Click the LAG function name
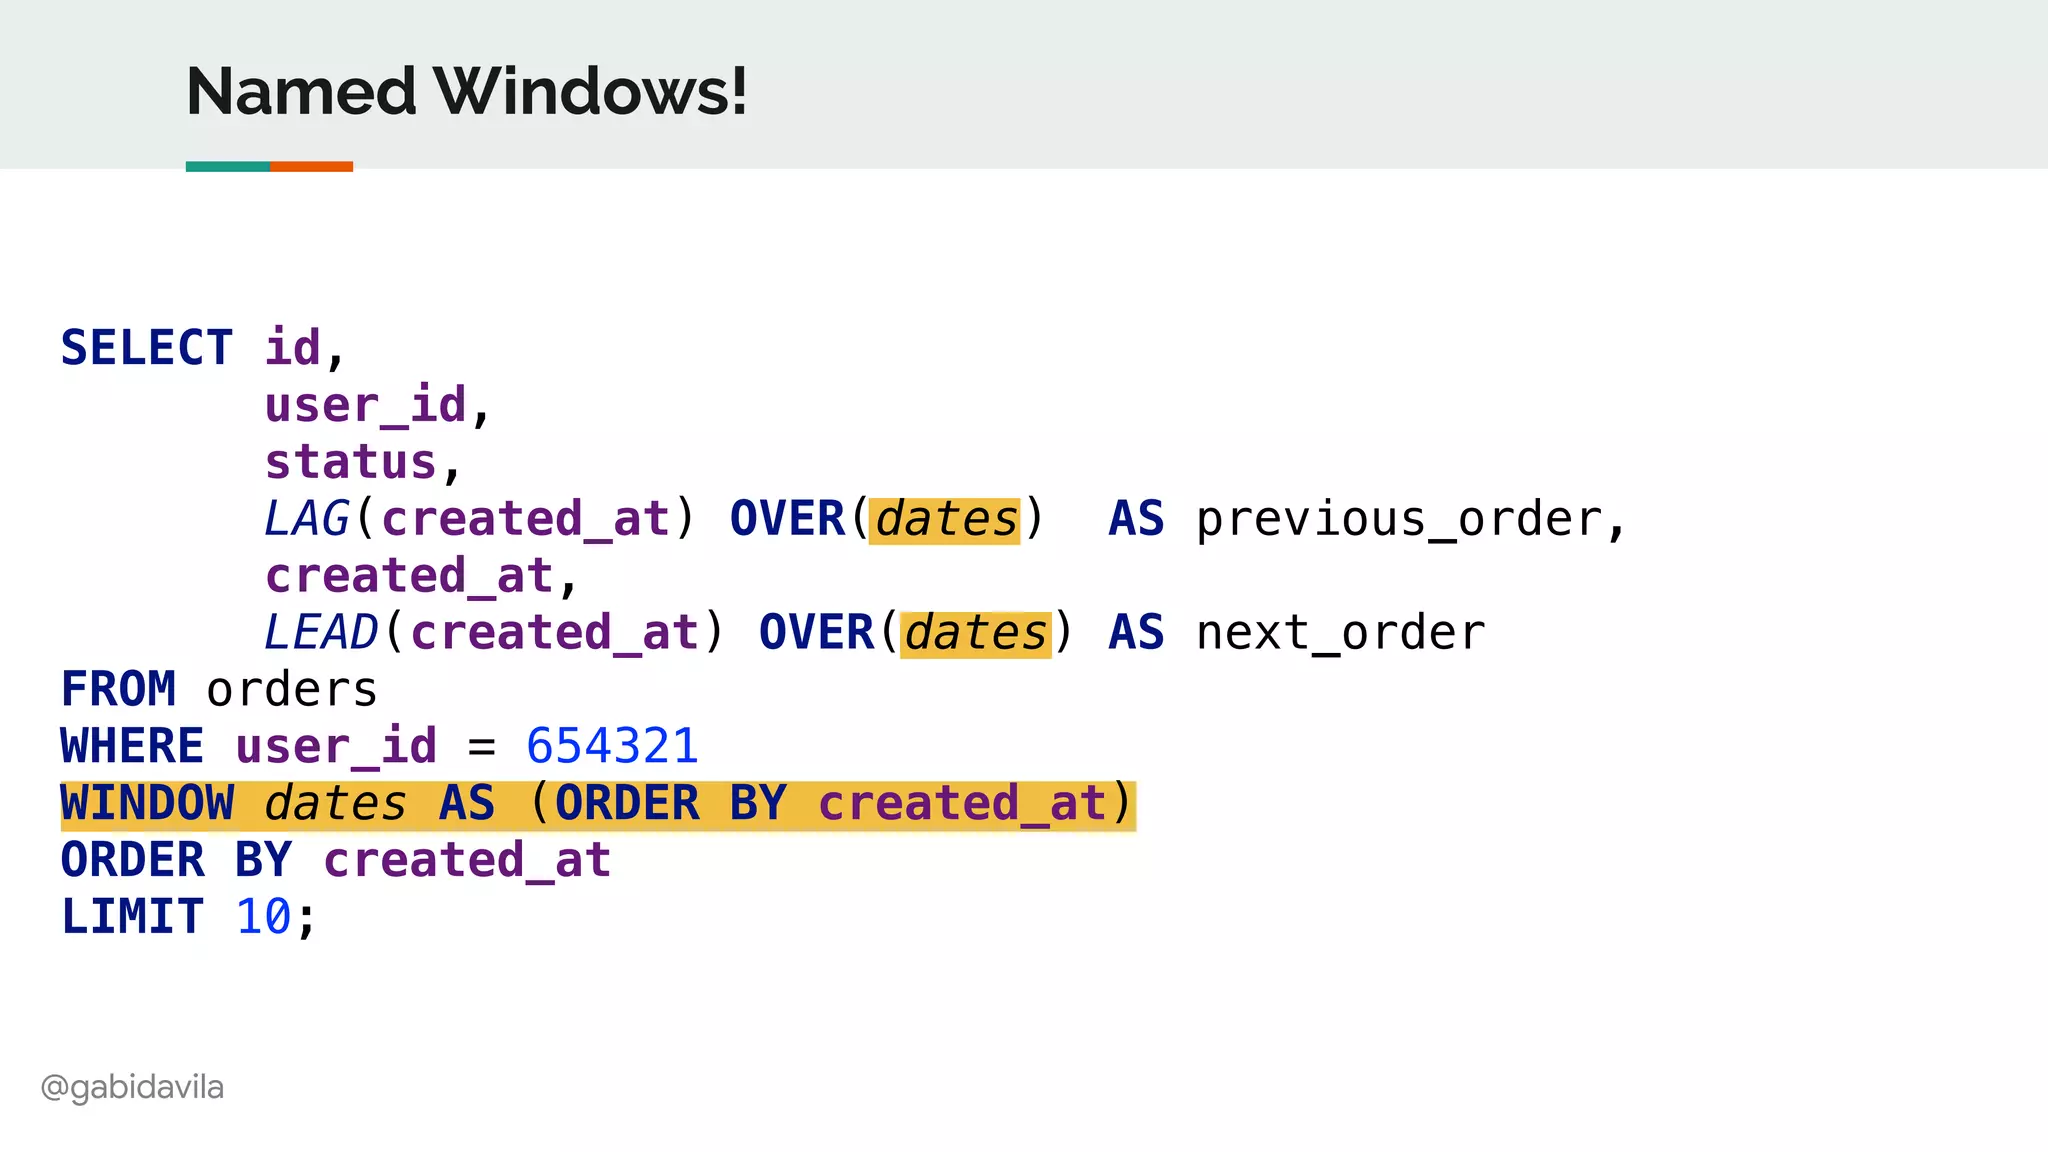 pyautogui.click(x=306, y=519)
